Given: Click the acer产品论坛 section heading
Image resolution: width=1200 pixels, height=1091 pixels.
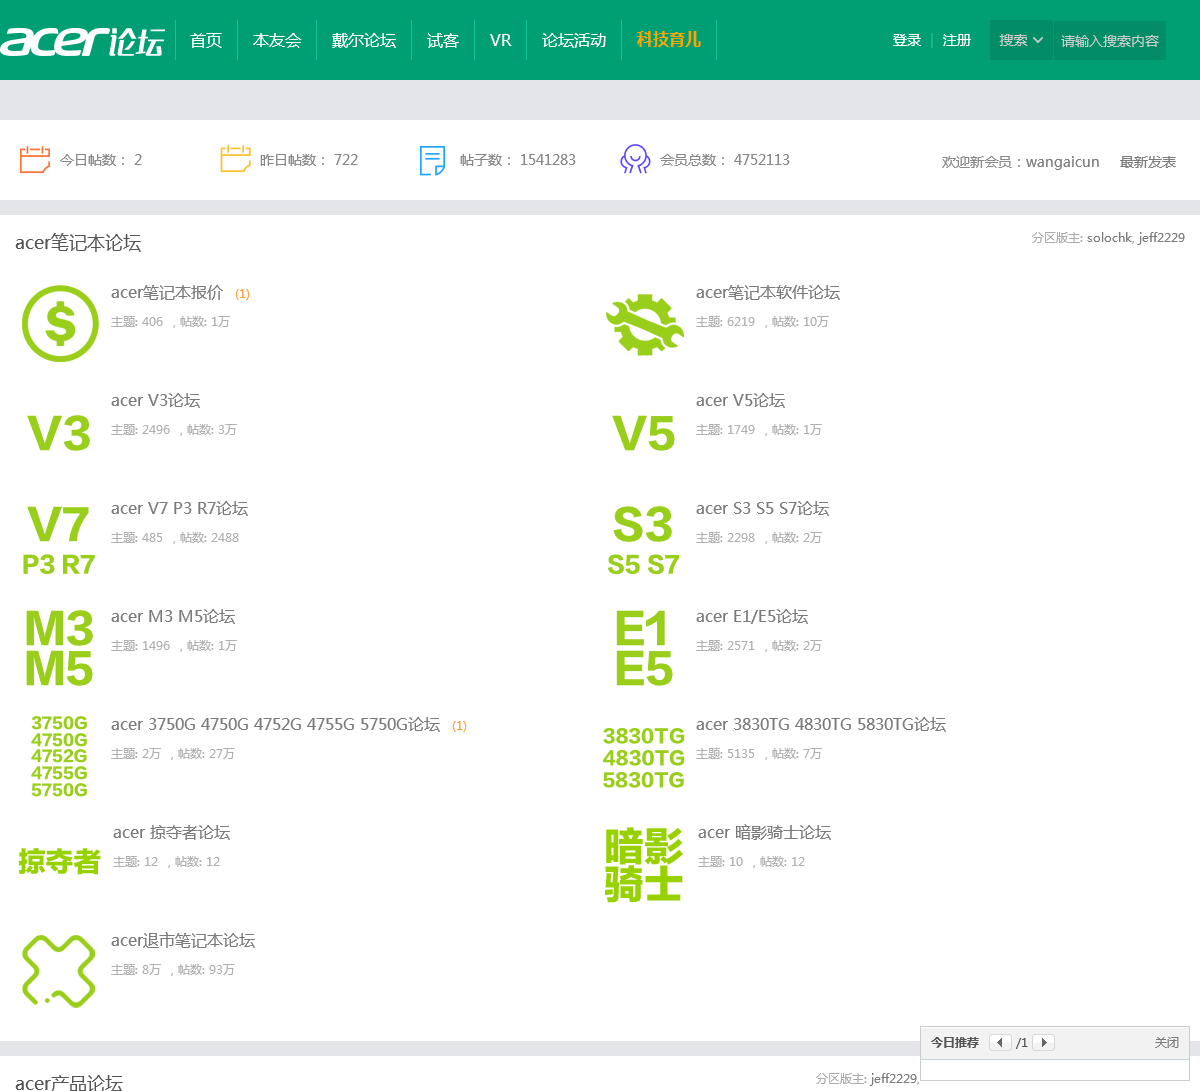Looking at the screenshot, I should 69,1082.
